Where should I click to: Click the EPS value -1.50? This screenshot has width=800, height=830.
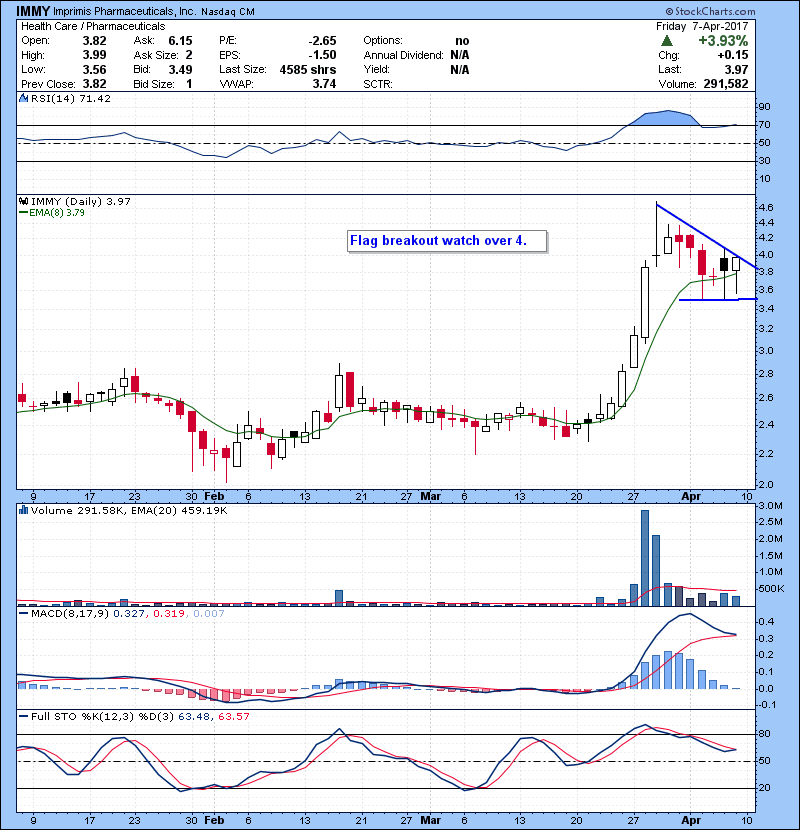coord(322,55)
